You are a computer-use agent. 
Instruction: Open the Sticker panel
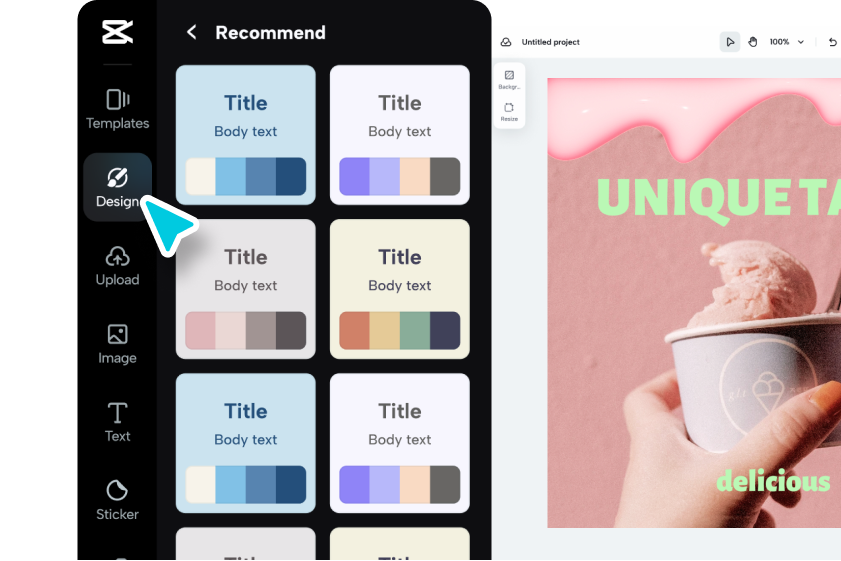pyautogui.click(x=117, y=500)
